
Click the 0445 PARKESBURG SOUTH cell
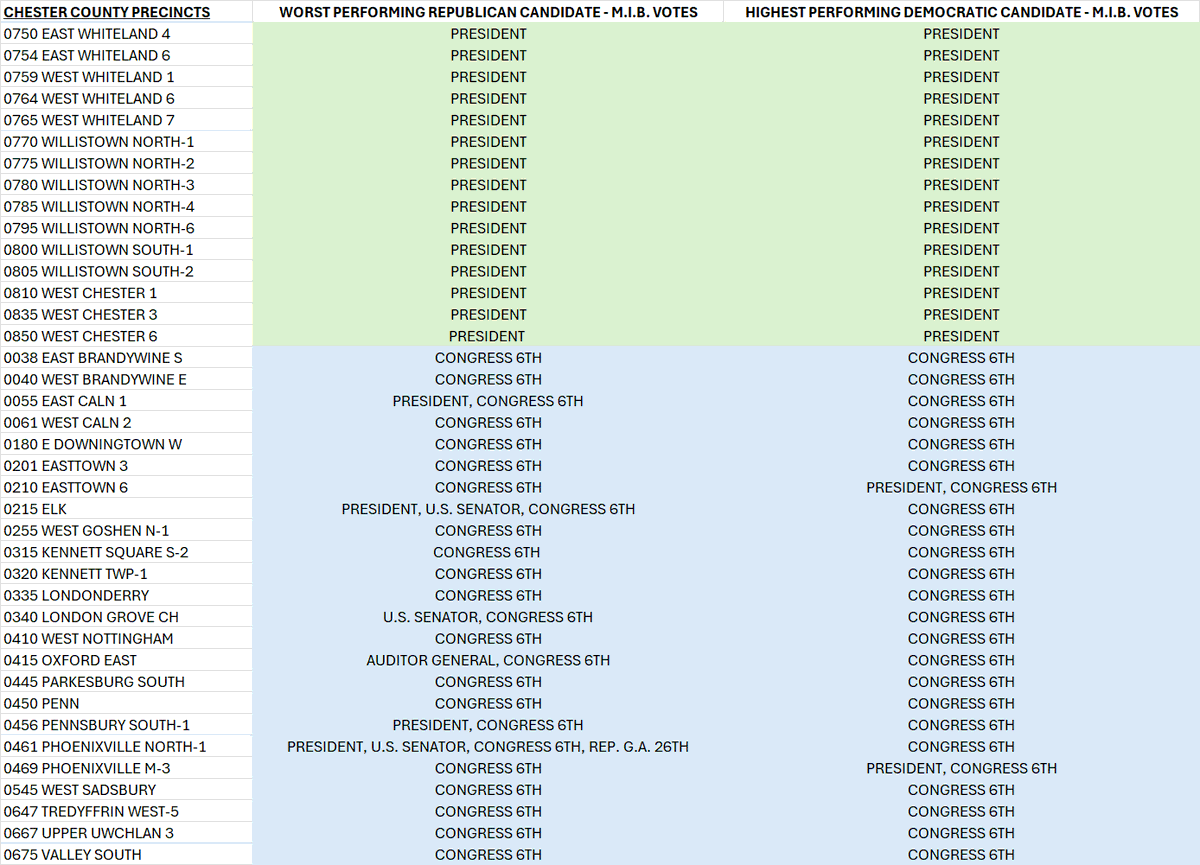(126, 682)
